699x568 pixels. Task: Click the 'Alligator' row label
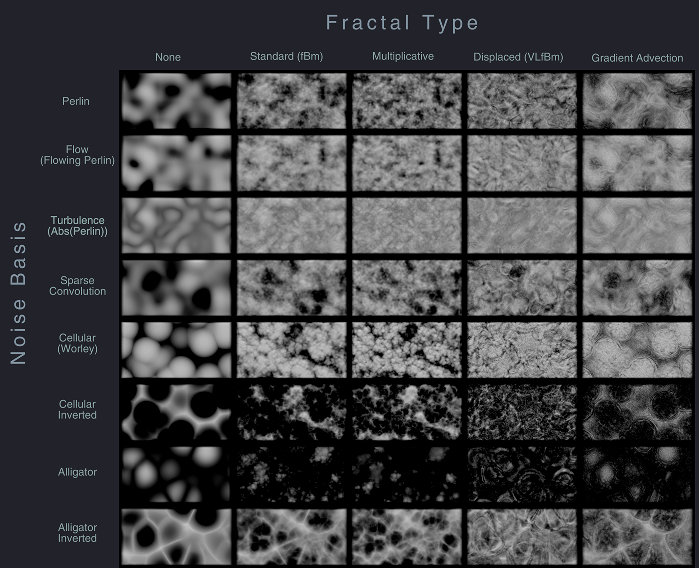pos(77,472)
